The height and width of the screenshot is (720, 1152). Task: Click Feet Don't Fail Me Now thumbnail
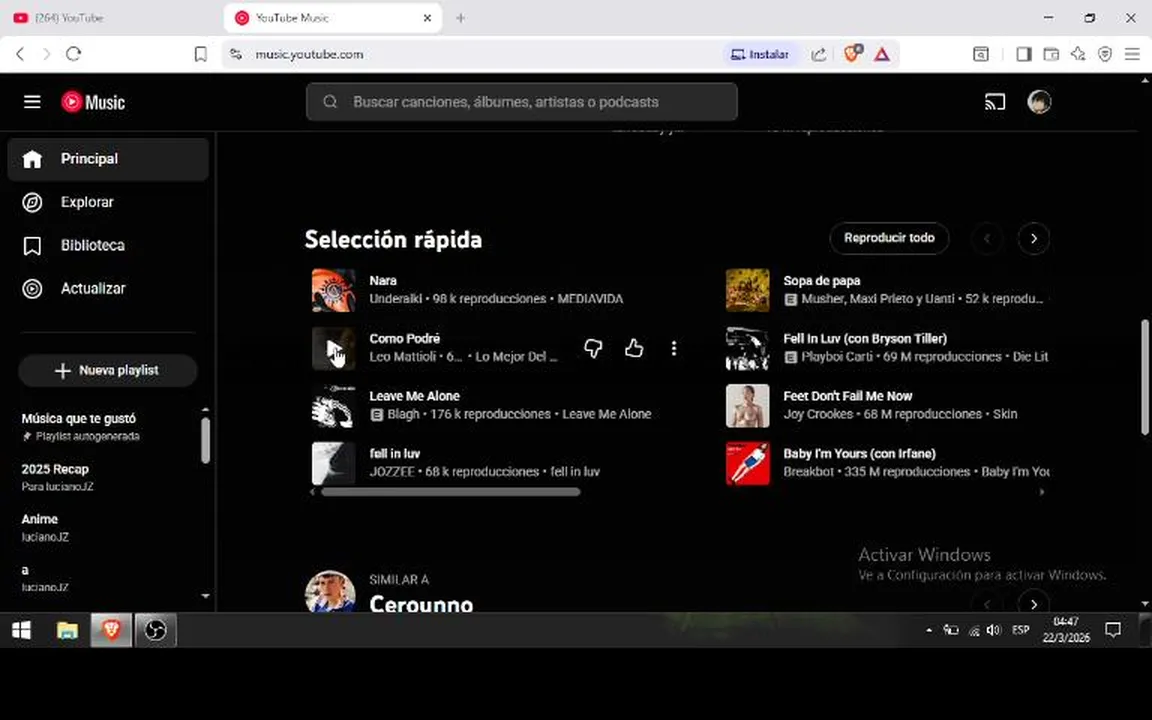(747, 406)
